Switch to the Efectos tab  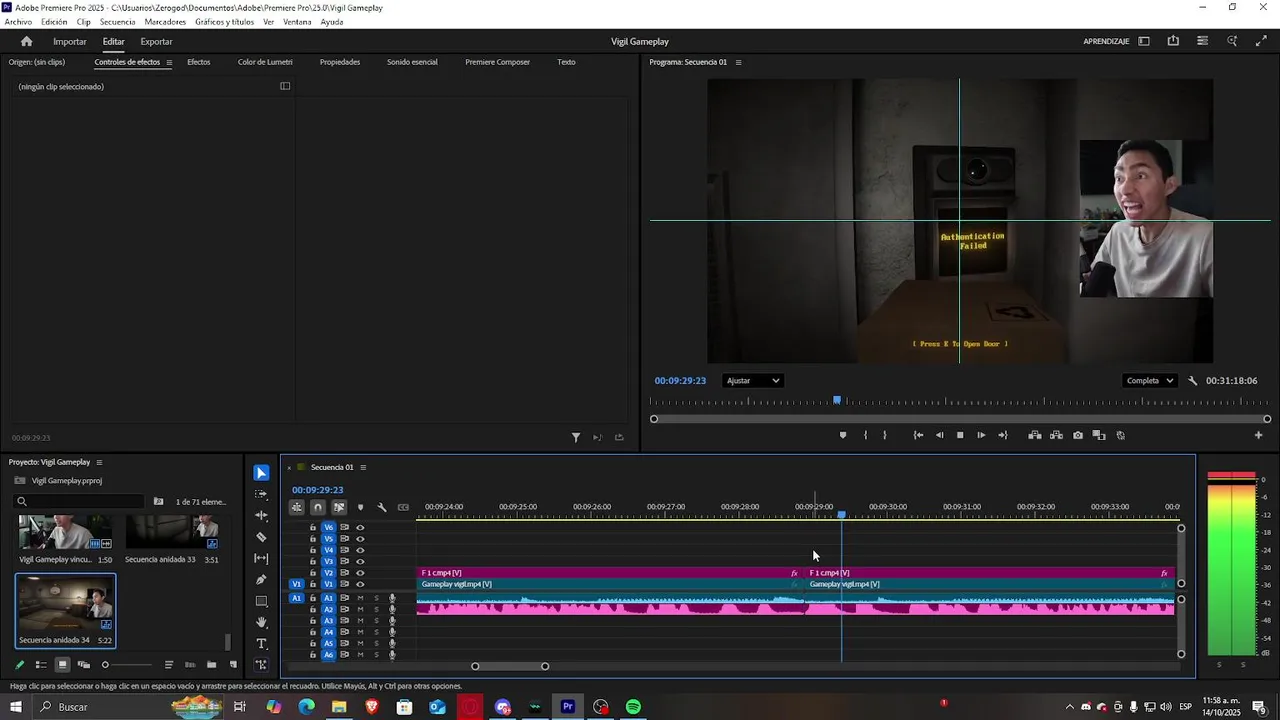pyautogui.click(x=199, y=62)
